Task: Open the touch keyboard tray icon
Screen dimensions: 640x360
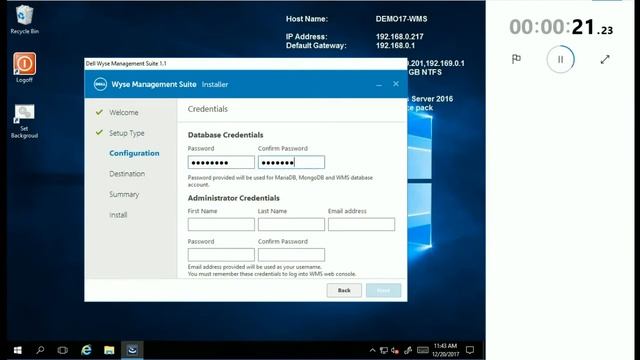Action: [423, 350]
